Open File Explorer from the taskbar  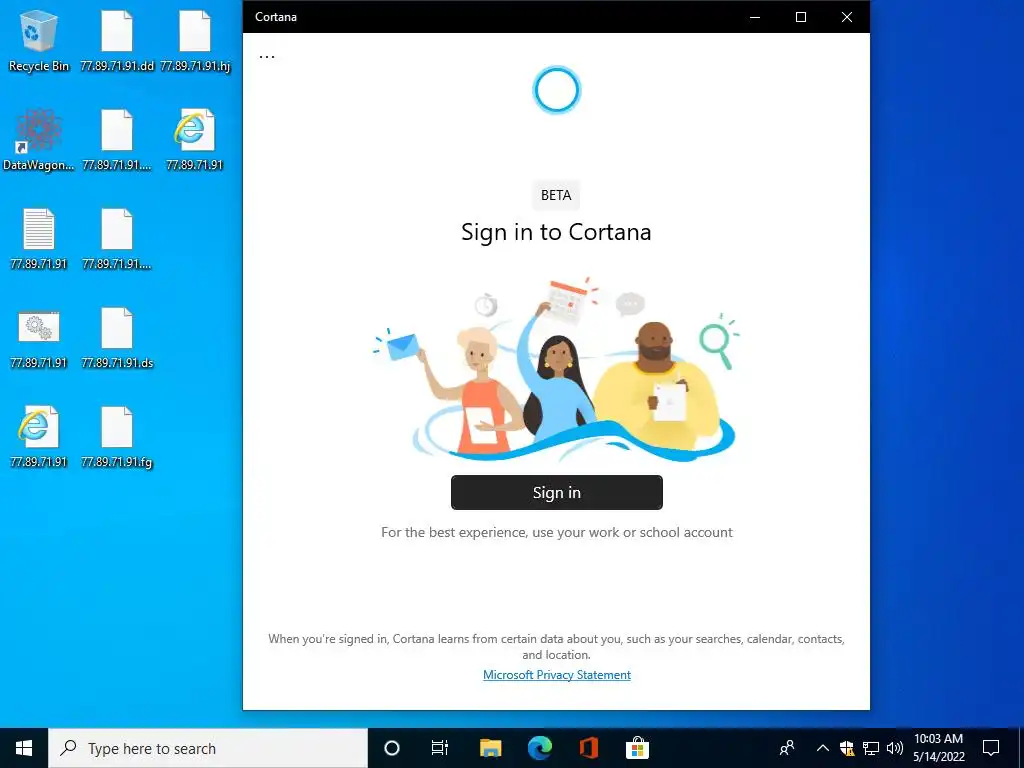(x=490, y=748)
